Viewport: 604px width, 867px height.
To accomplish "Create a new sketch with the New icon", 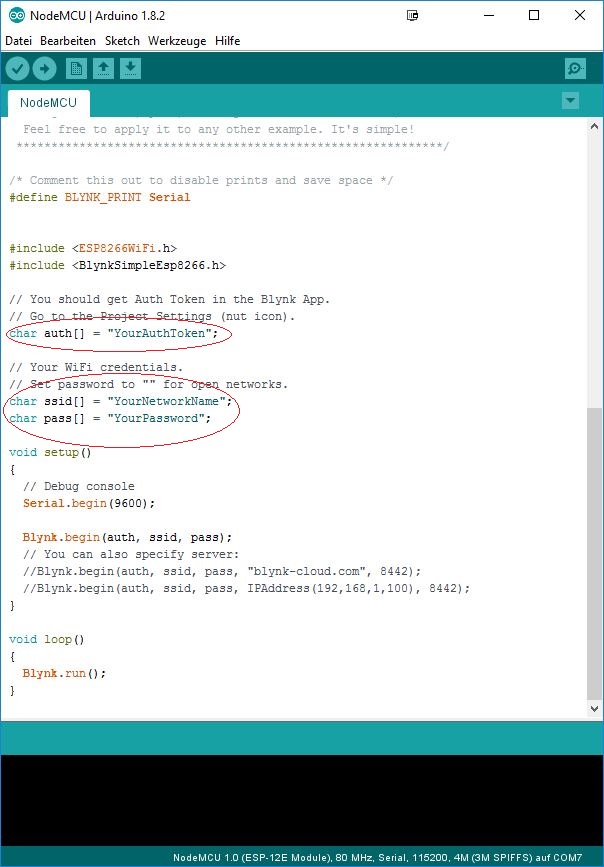I will pyautogui.click(x=76, y=69).
